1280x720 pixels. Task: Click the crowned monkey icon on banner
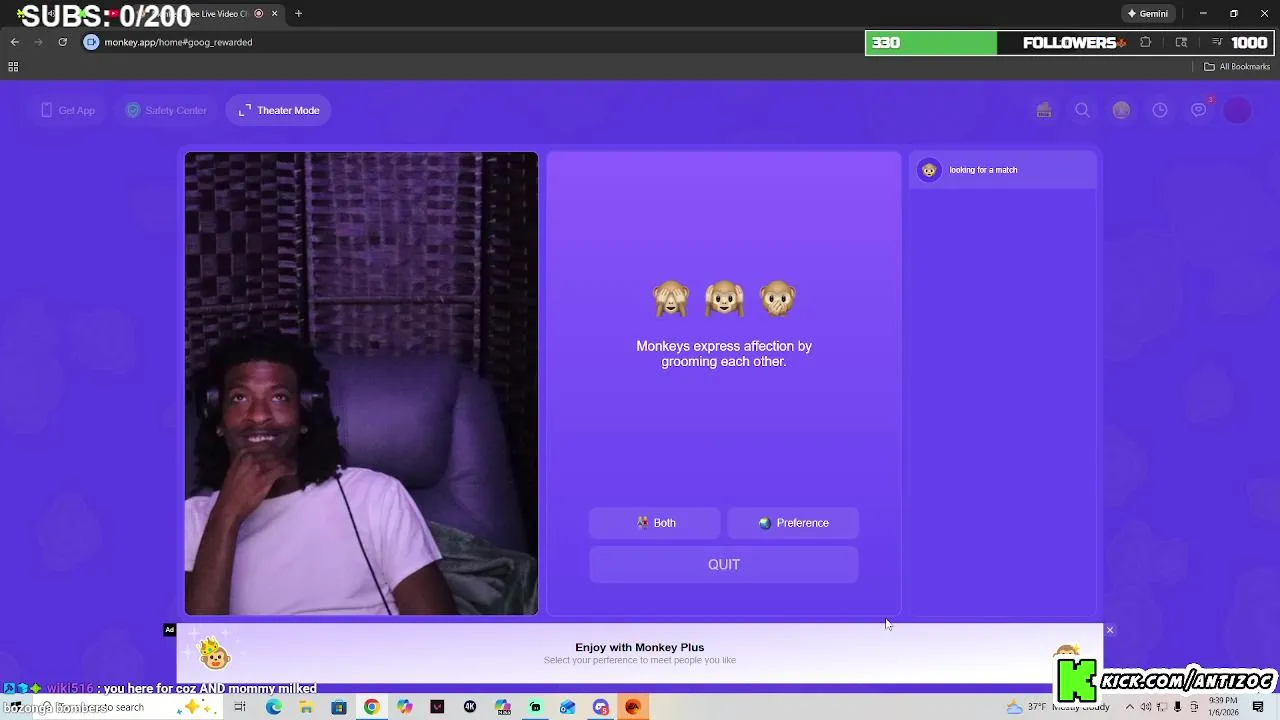point(214,654)
